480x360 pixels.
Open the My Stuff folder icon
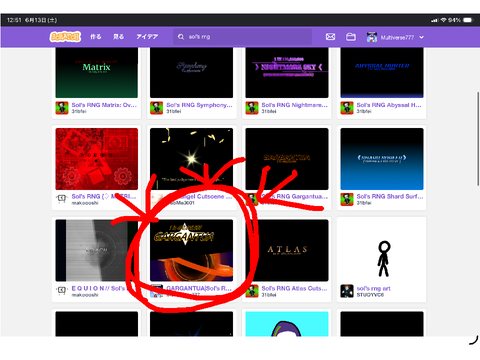(351, 37)
